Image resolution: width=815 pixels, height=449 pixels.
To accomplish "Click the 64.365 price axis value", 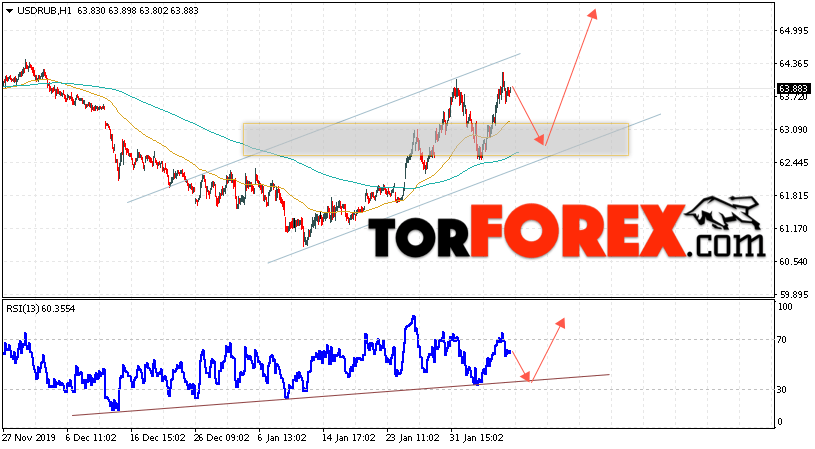I will point(793,63).
